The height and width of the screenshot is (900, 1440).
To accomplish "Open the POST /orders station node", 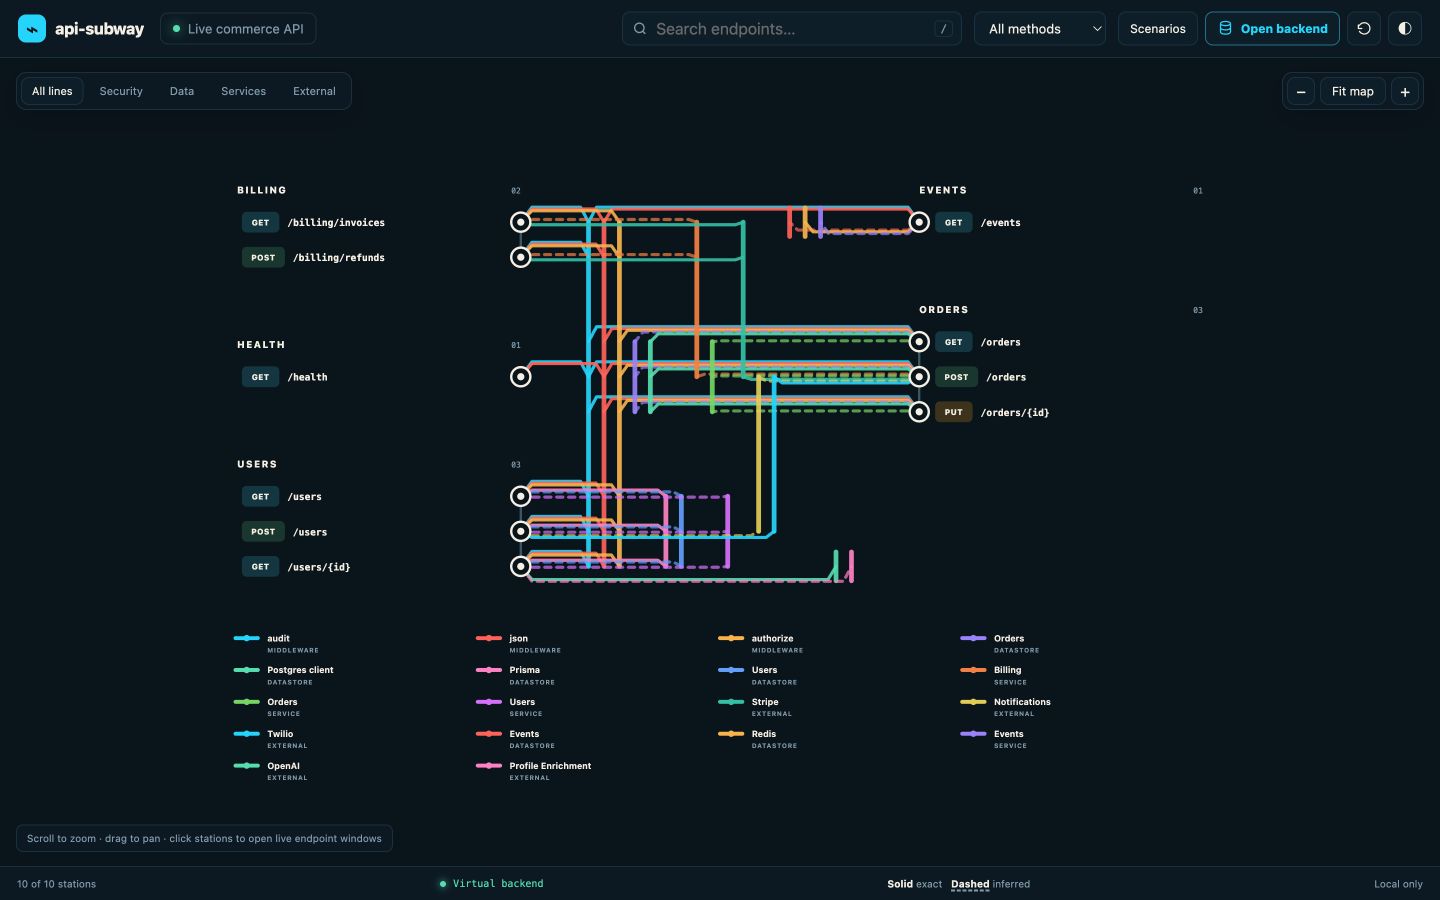I will click(x=919, y=377).
